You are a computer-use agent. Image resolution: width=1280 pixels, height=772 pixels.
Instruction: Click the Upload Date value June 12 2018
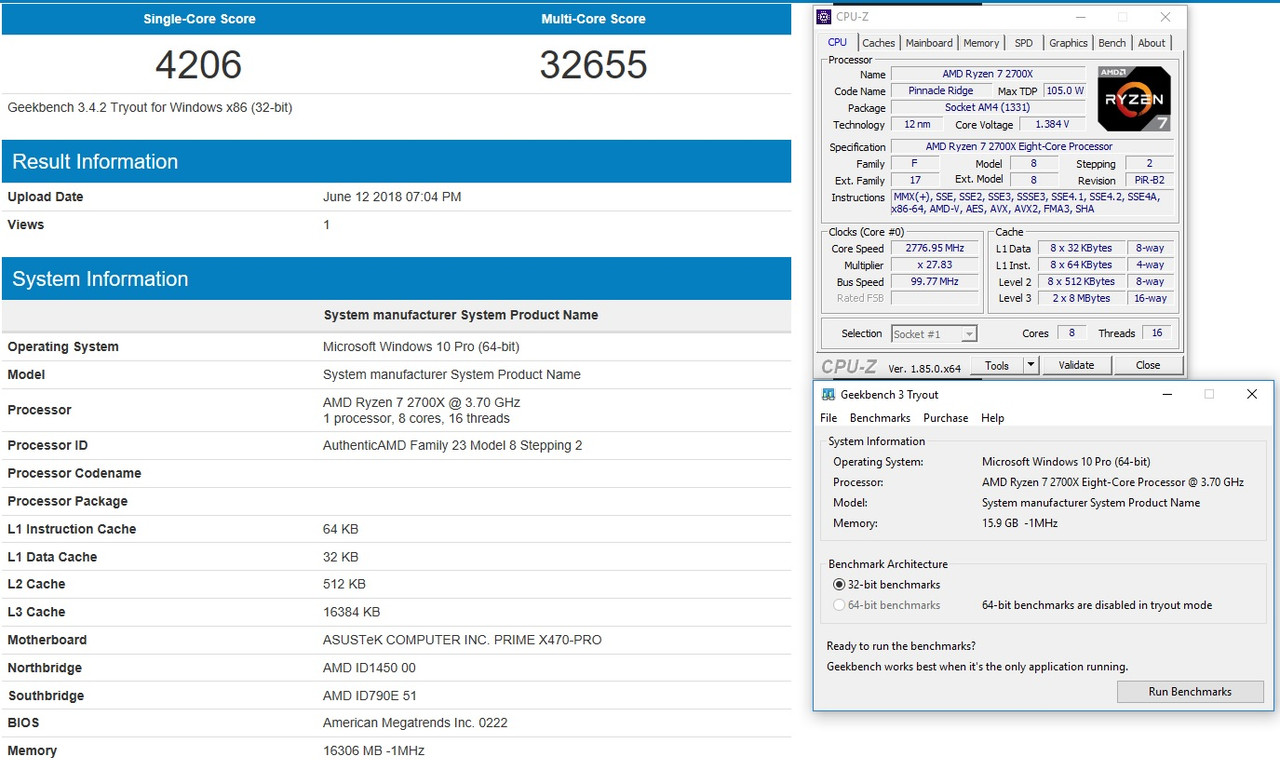pyautogui.click(x=392, y=197)
